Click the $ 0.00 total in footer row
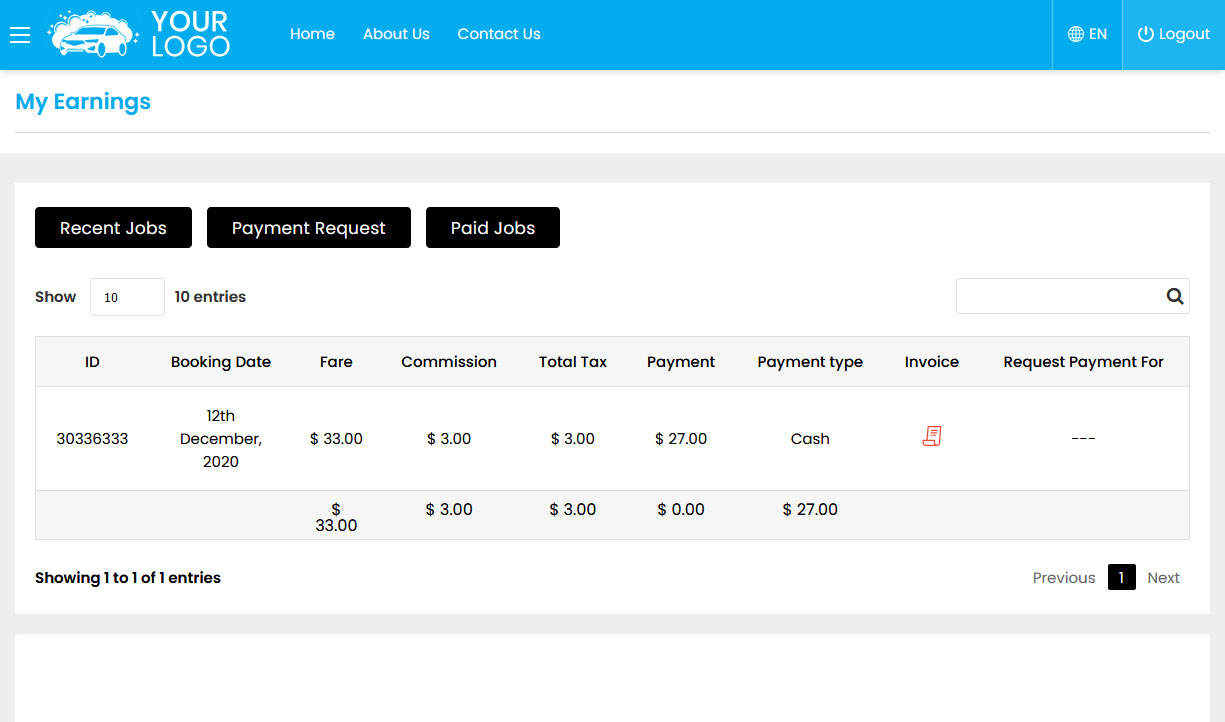Screen dimensions: 1225x722 pyautogui.click(x=681, y=509)
